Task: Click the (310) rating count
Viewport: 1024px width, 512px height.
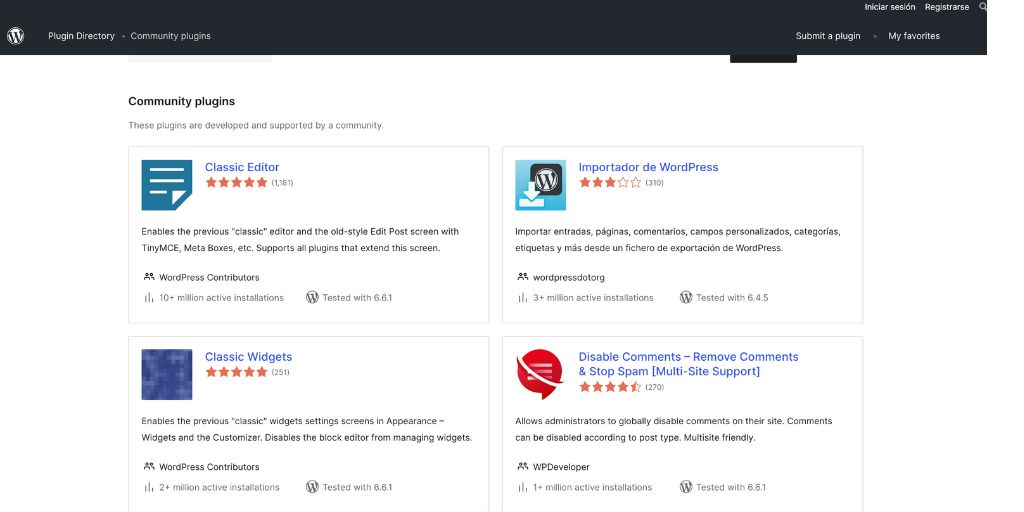Action: pyautogui.click(x=654, y=183)
